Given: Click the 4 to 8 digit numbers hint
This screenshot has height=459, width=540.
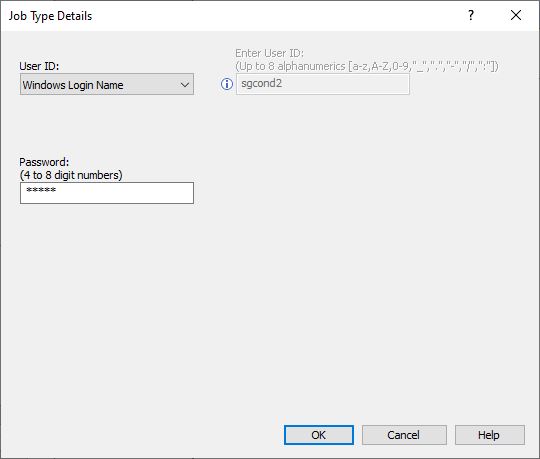Looking at the screenshot, I should coord(71,175).
